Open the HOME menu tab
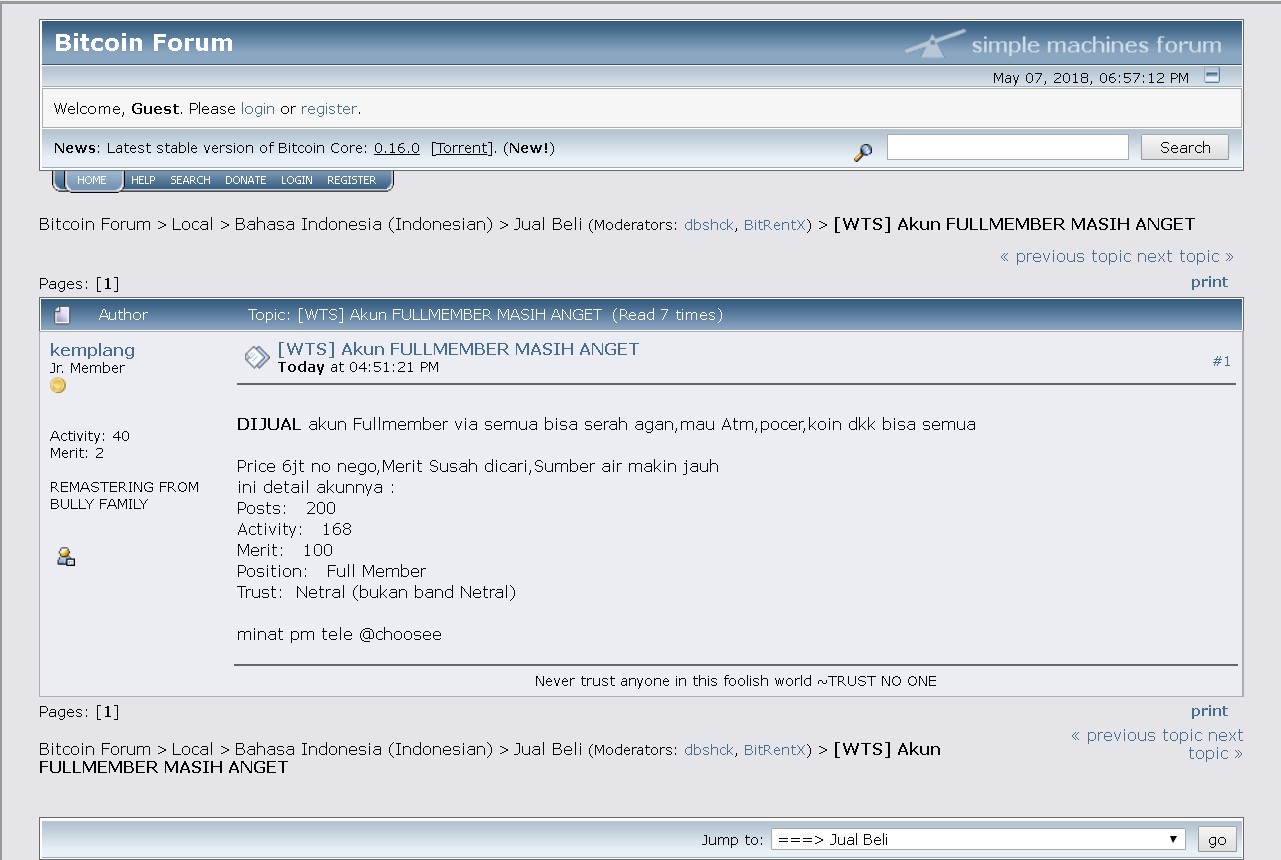Screen dimensions: 1281x860 [91, 180]
